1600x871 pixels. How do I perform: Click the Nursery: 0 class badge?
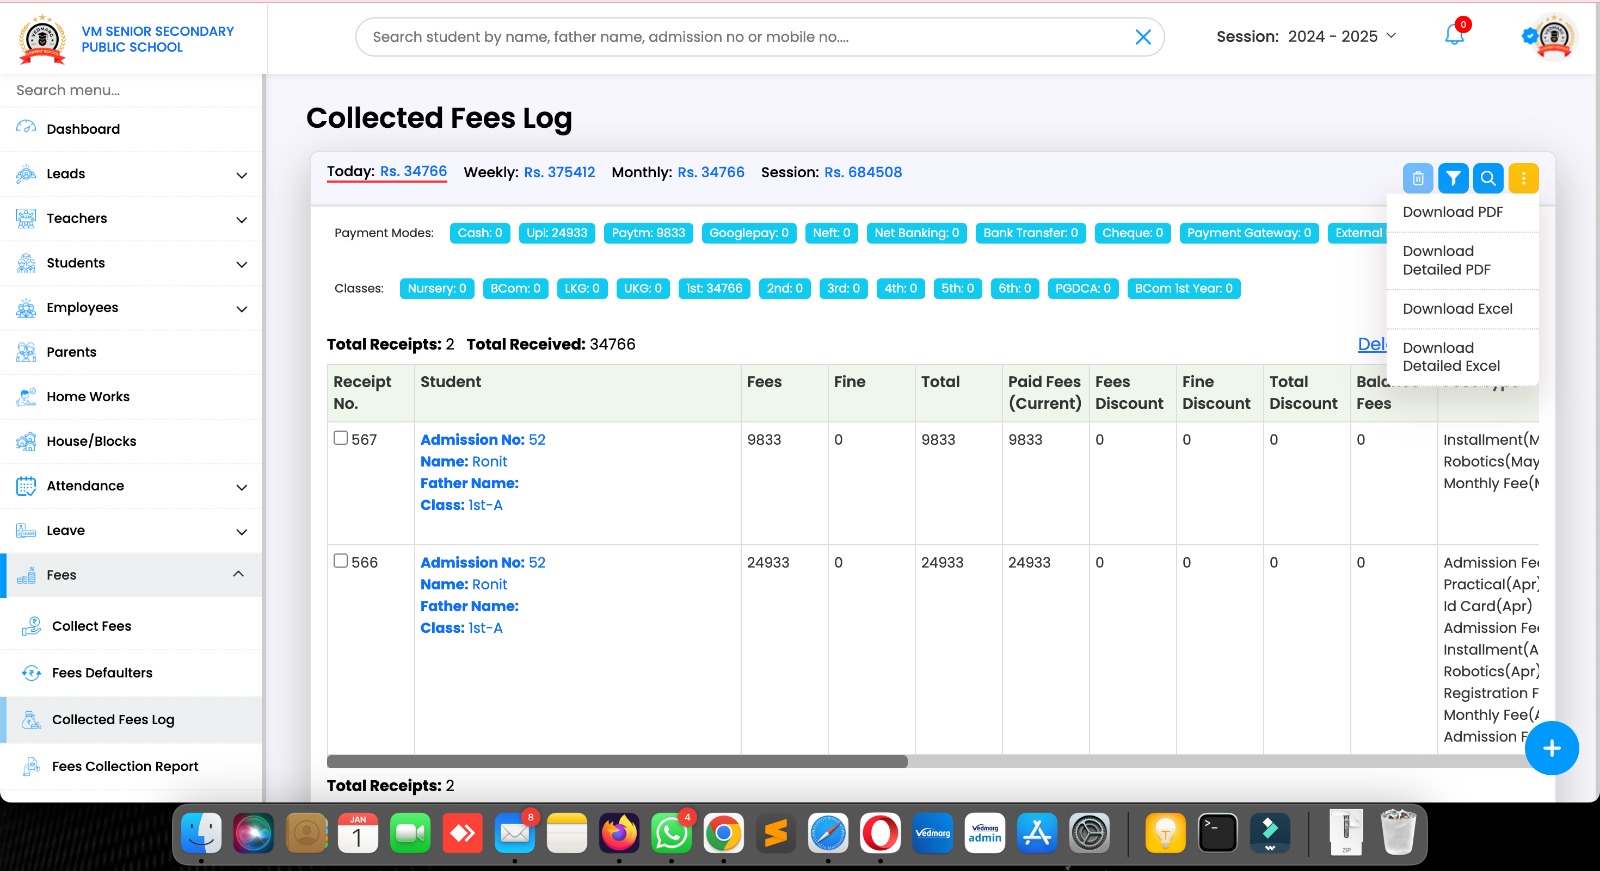tap(437, 288)
